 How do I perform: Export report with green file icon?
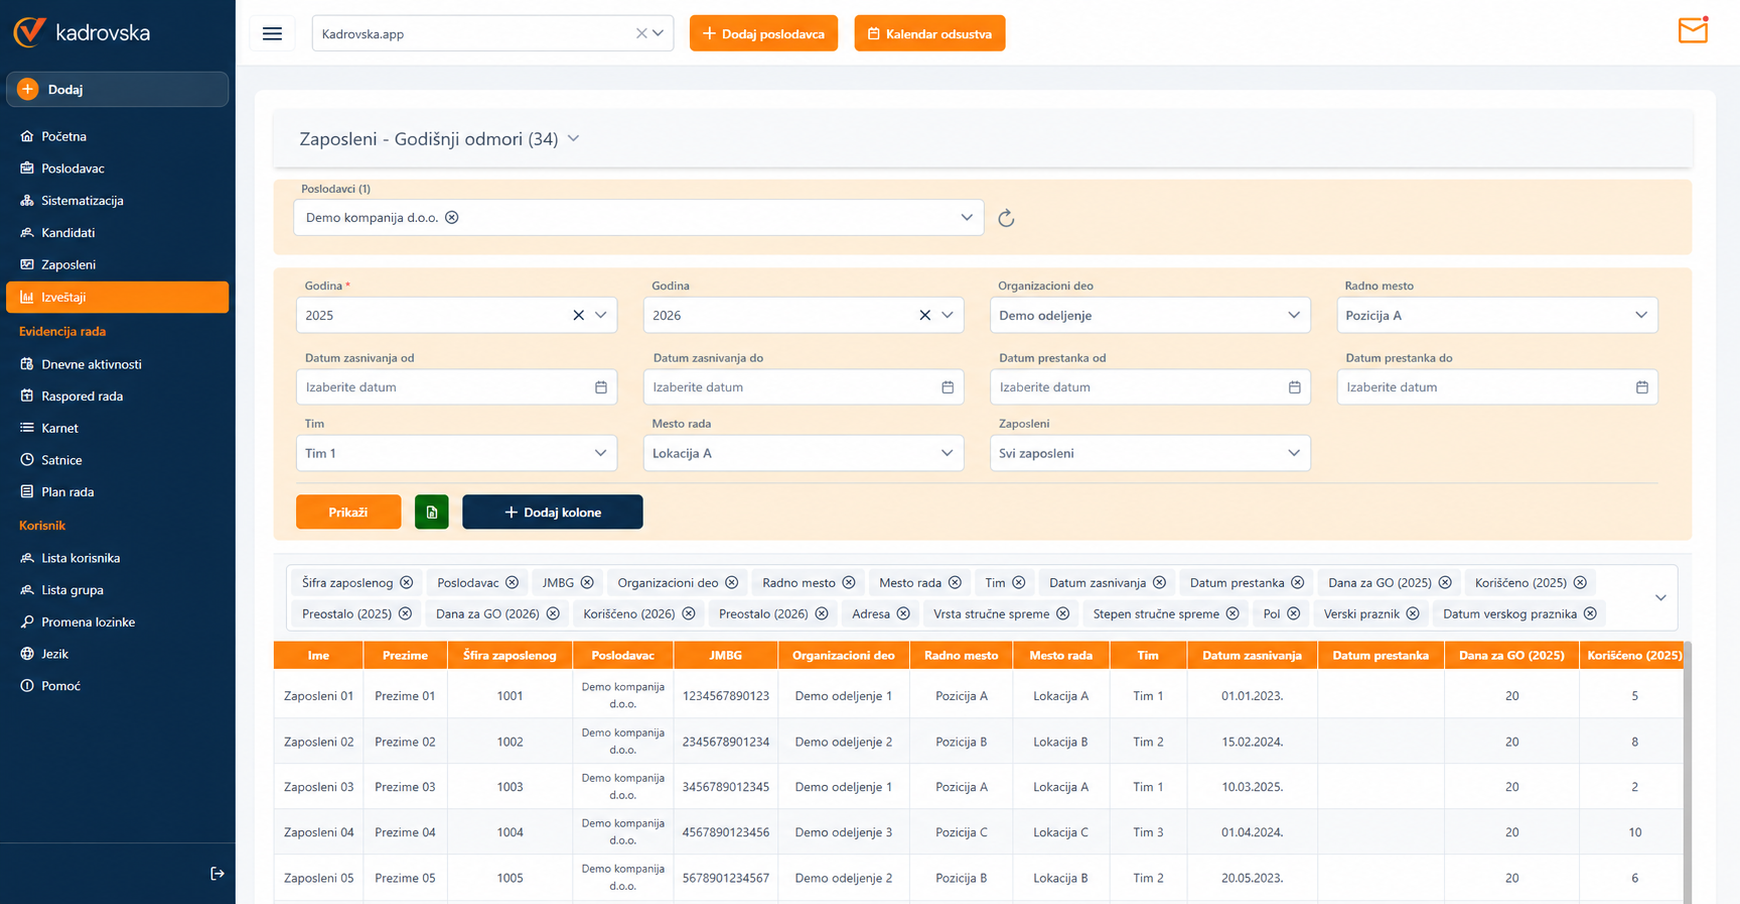(x=432, y=512)
